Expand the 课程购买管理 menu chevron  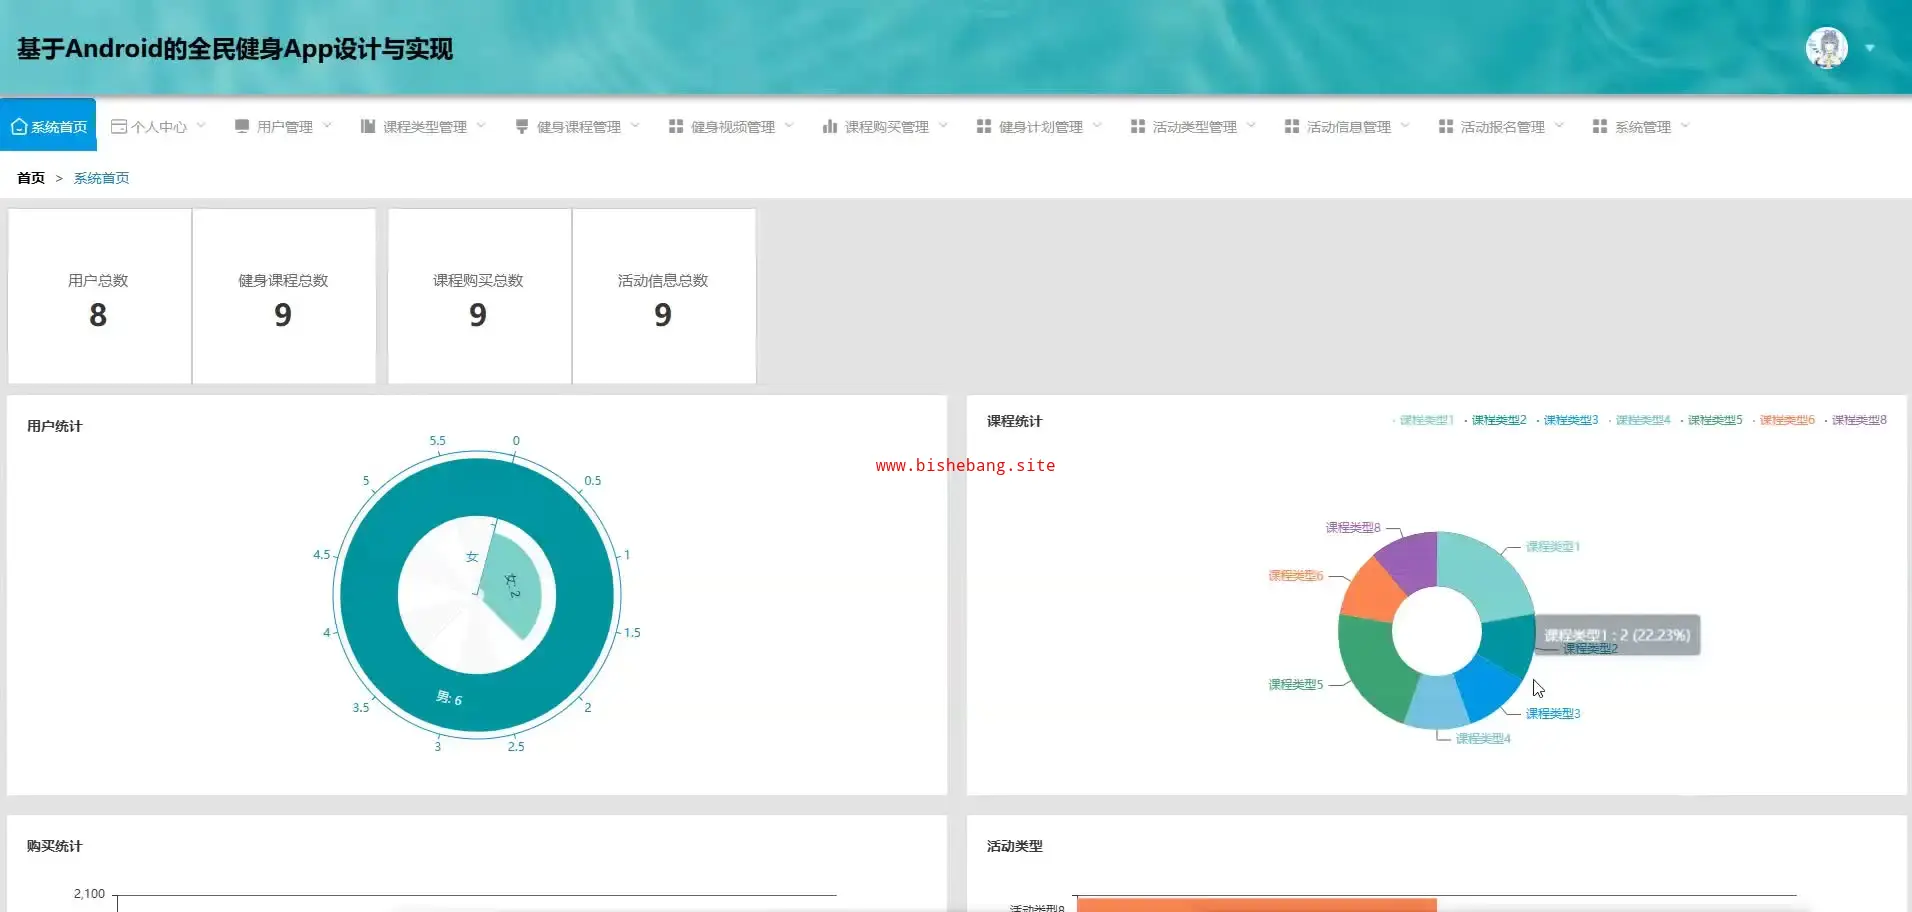(x=943, y=126)
